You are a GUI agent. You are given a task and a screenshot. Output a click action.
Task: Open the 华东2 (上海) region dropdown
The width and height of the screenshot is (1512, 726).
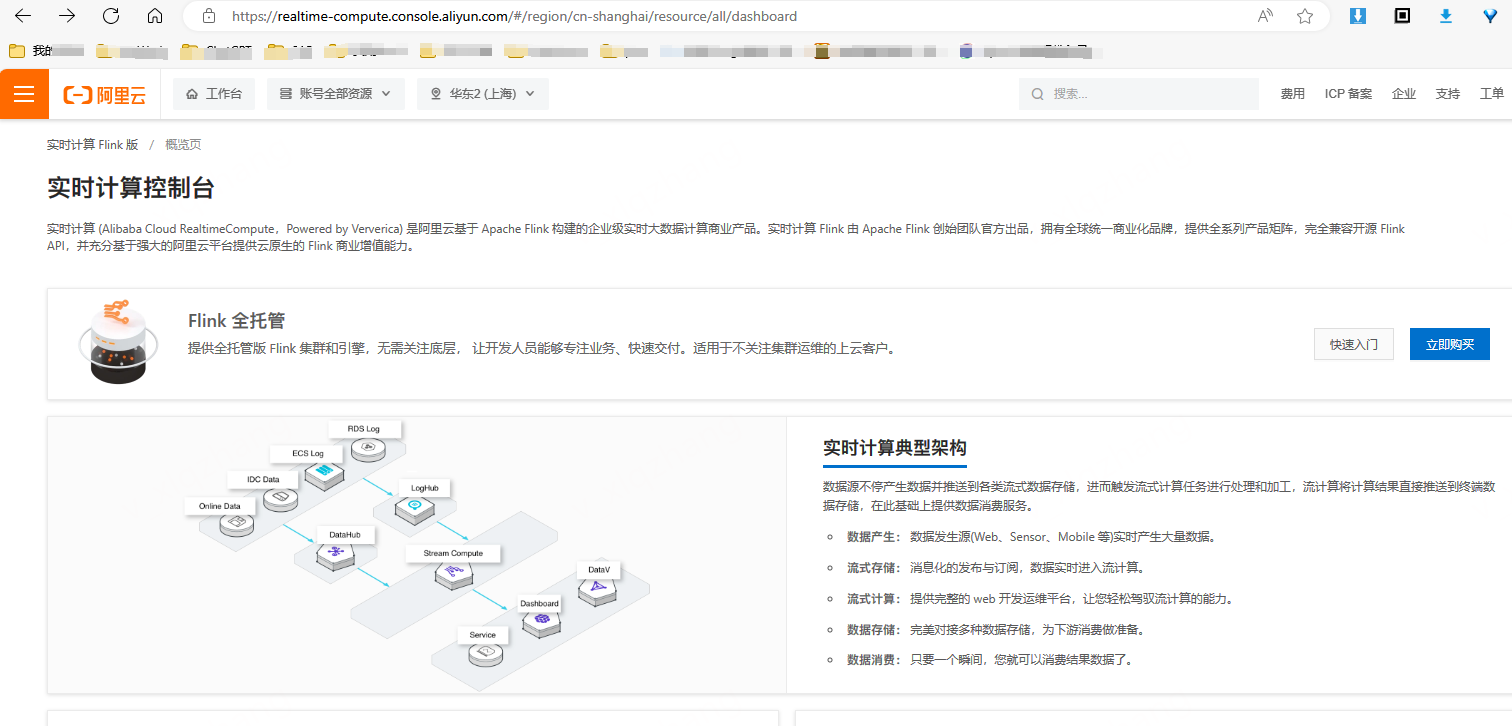[x=483, y=94]
